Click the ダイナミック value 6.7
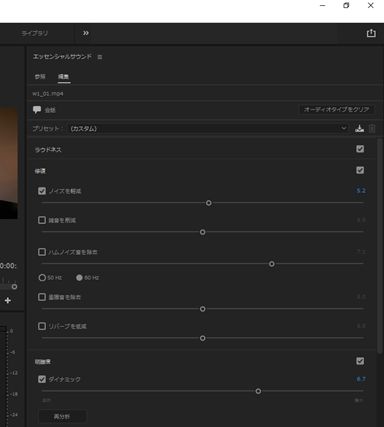This screenshot has width=384, height=427. (361, 379)
